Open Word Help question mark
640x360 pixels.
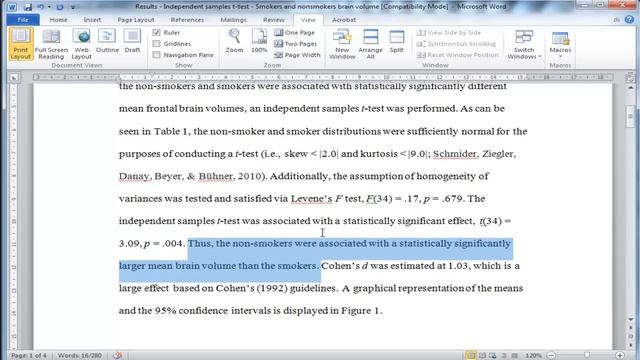pos(629,20)
